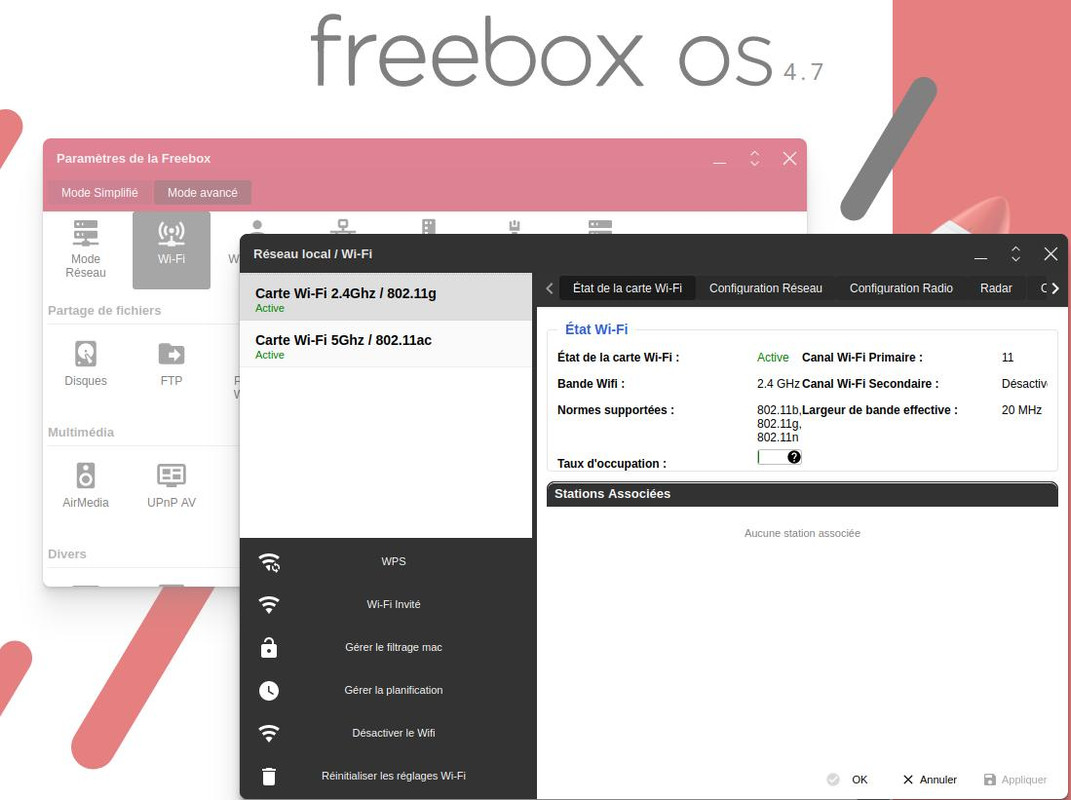Click the Appliquer button
This screenshot has width=1071, height=800.
(1015, 780)
